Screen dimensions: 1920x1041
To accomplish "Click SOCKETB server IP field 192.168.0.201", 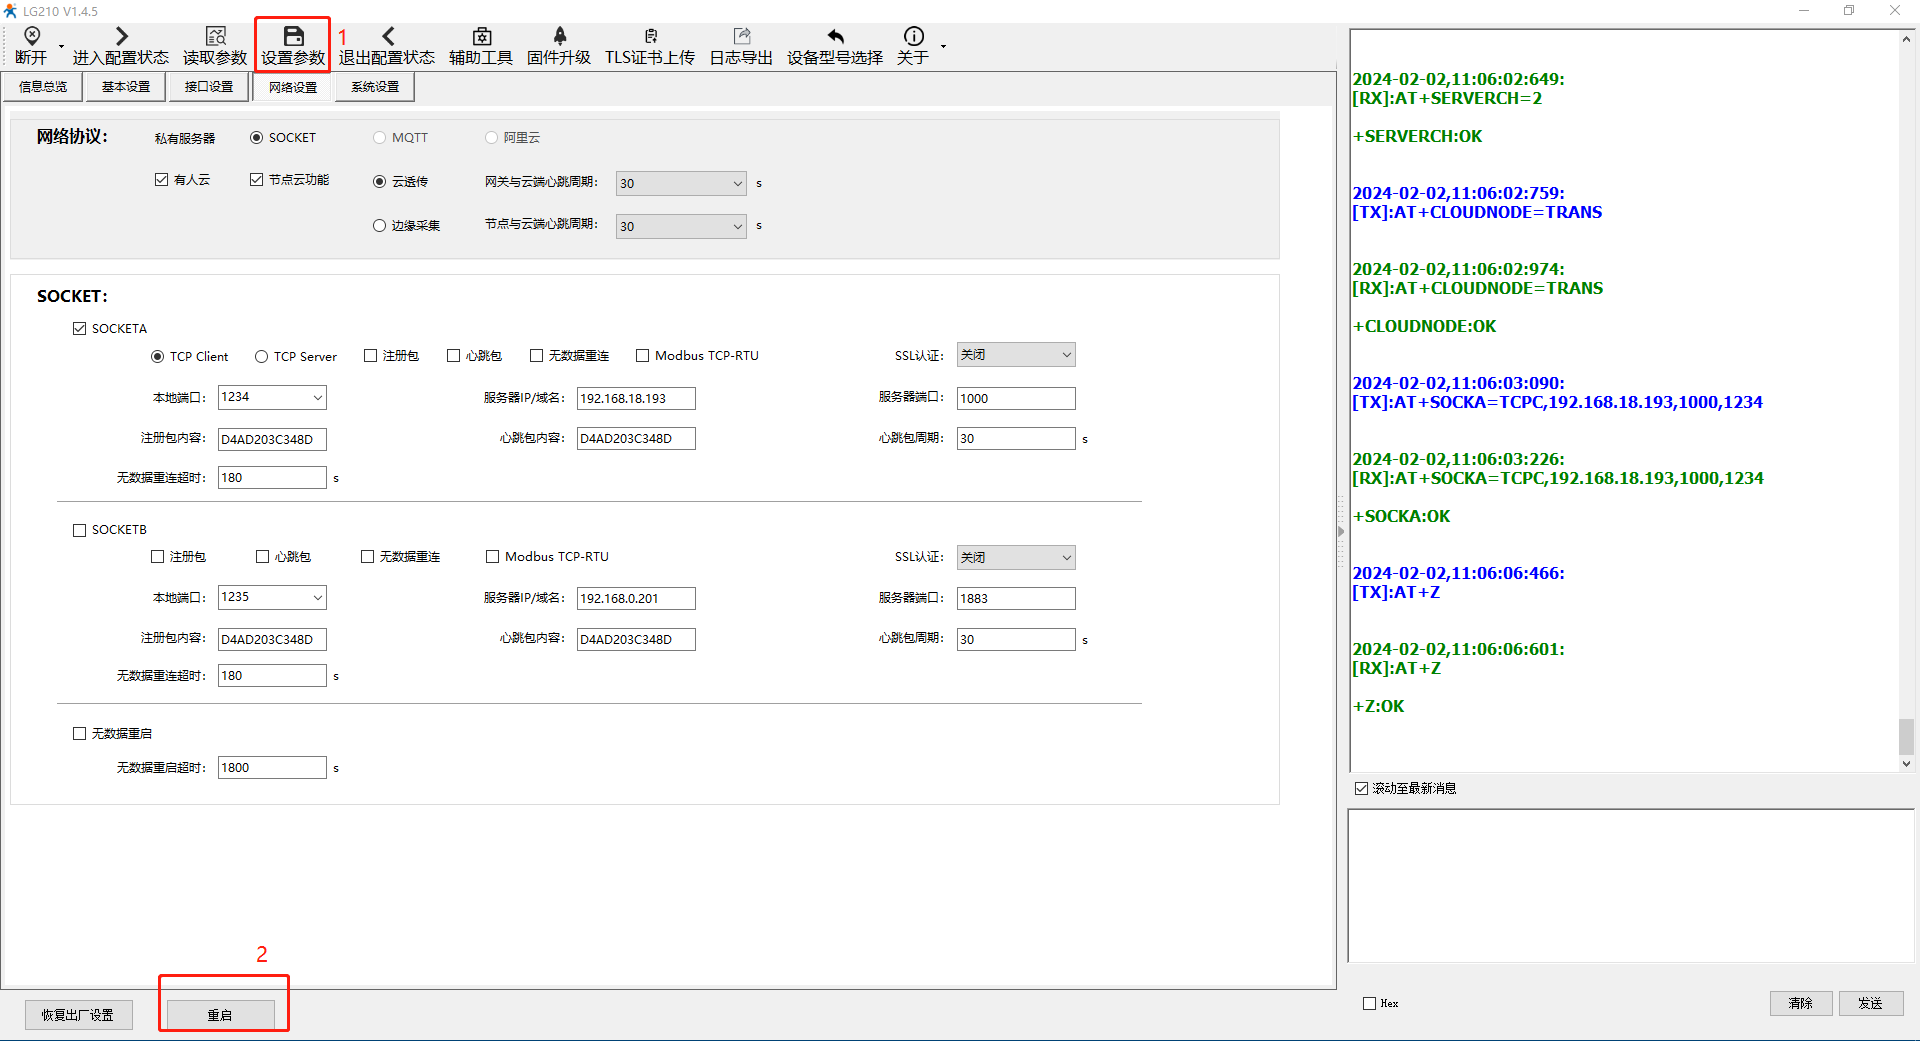I will 636,598.
